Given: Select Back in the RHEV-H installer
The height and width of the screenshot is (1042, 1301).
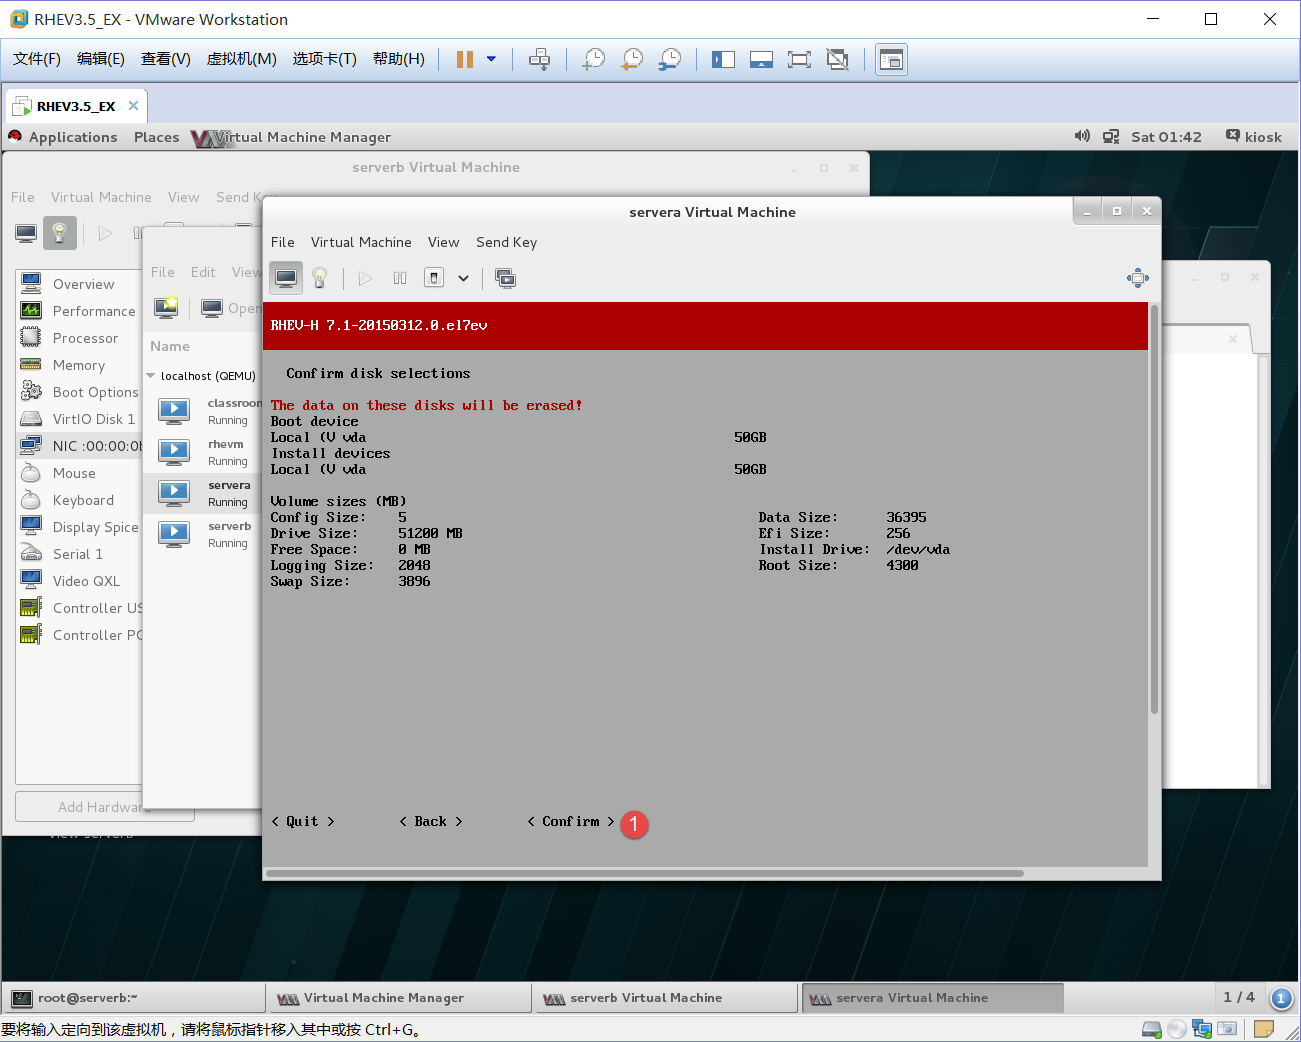Looking at the screenshot, I should coord(431,821).
